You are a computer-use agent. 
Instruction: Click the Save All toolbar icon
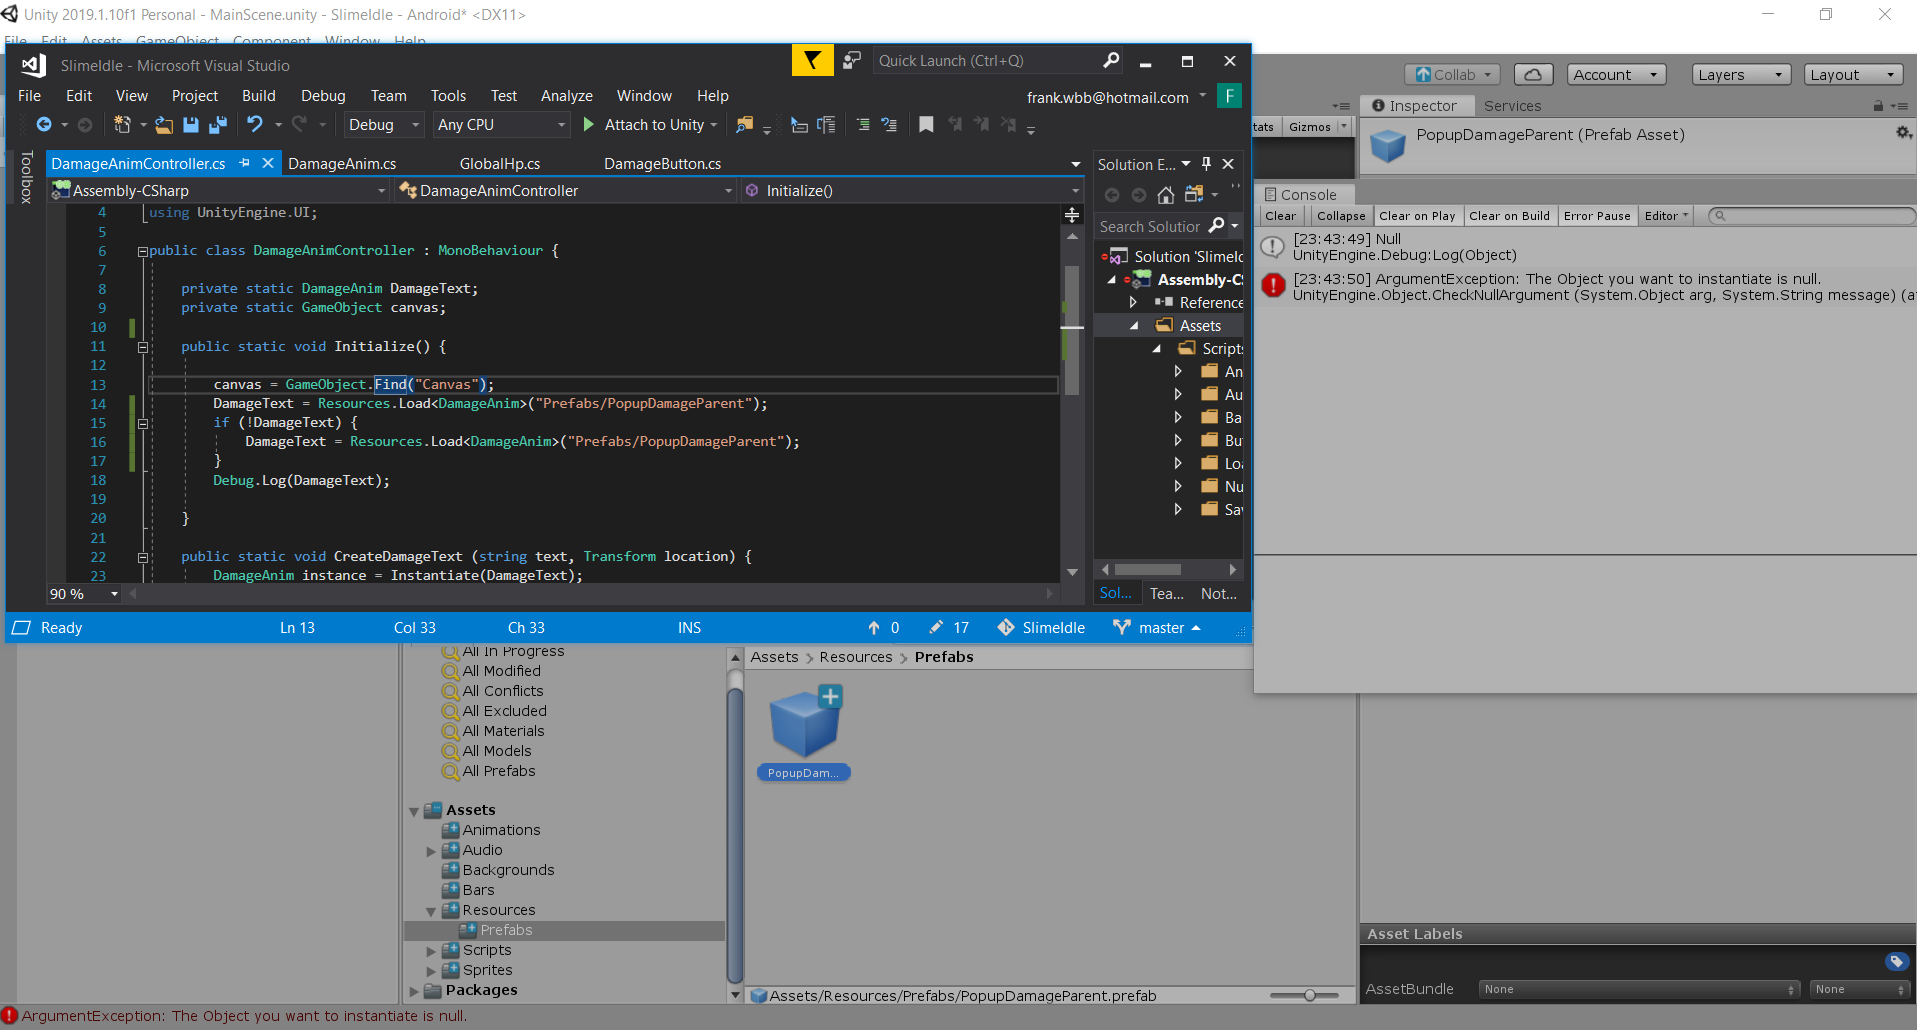pyautogui.click(x=217, y=125)
